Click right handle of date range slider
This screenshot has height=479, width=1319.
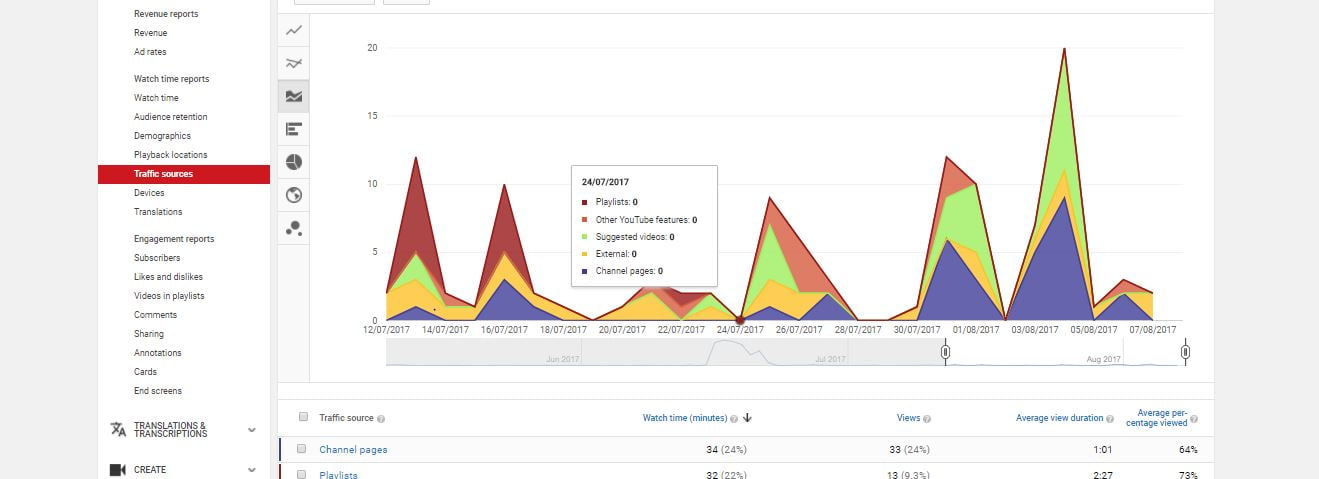pos(1185,352)
